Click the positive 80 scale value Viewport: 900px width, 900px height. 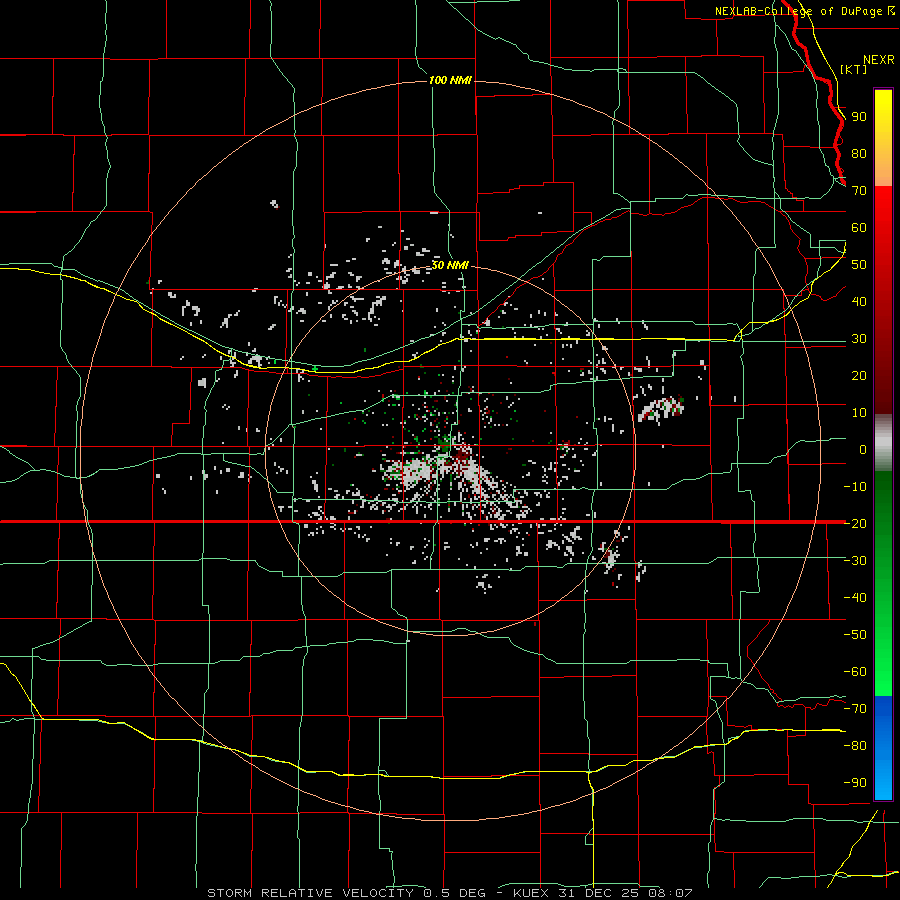click(859, 153)
